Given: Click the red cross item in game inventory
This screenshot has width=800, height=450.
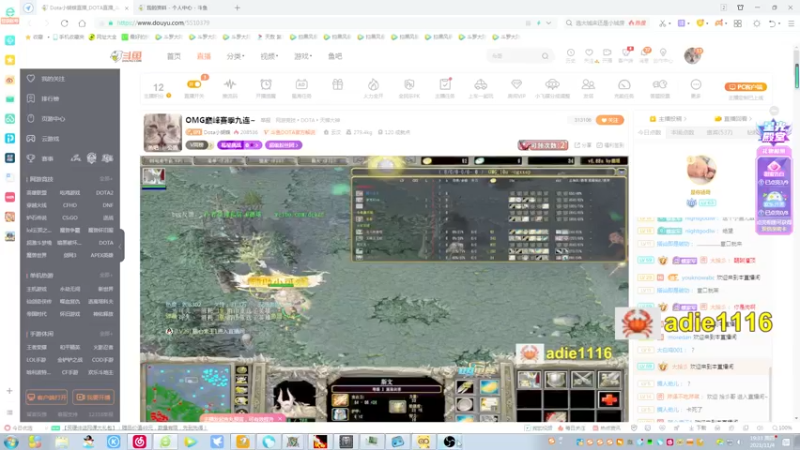Looking at the screenshot, I should pos(609,399).
